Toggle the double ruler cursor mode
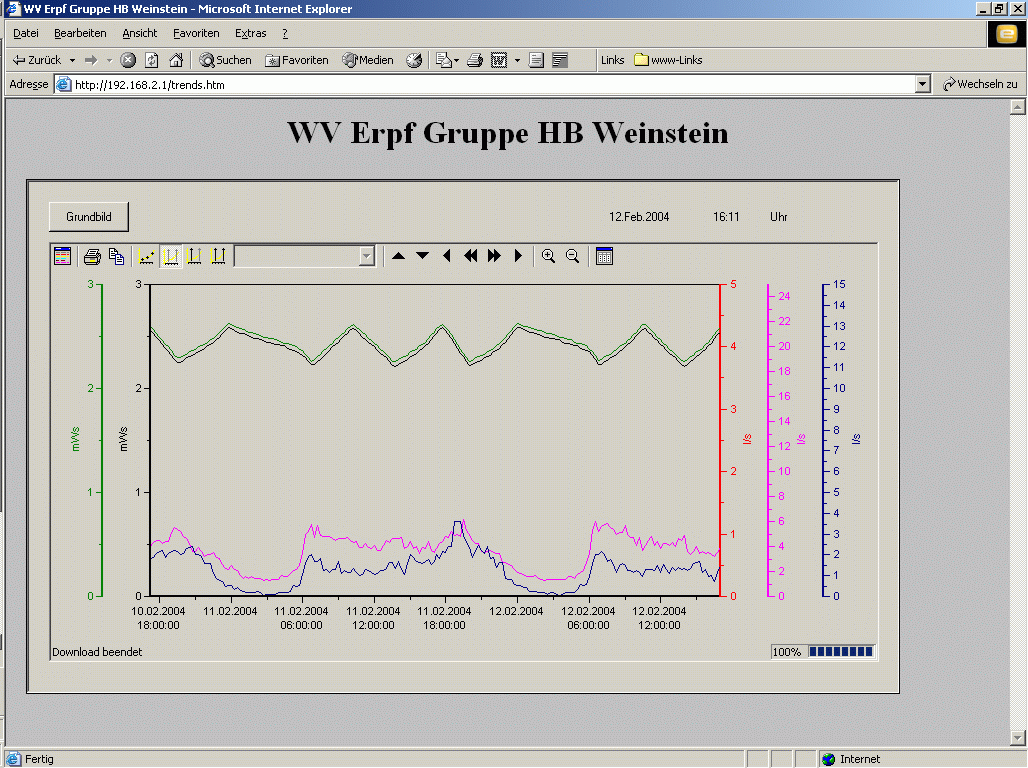Image resolution: width=1028 pixels, height=768 pixels. (x=195, y=256)
